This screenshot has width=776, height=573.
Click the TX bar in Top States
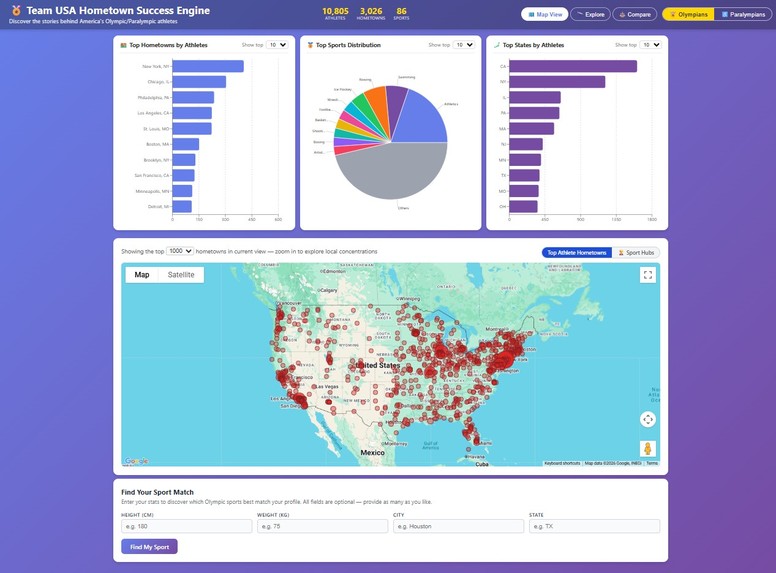click(x=524, y=175)
